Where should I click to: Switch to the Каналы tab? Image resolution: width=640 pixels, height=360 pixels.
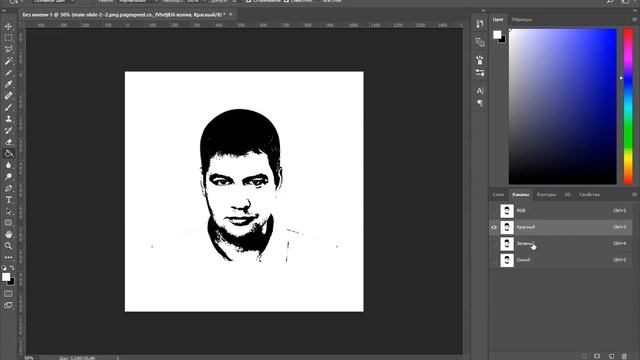[x=520, y=195]
